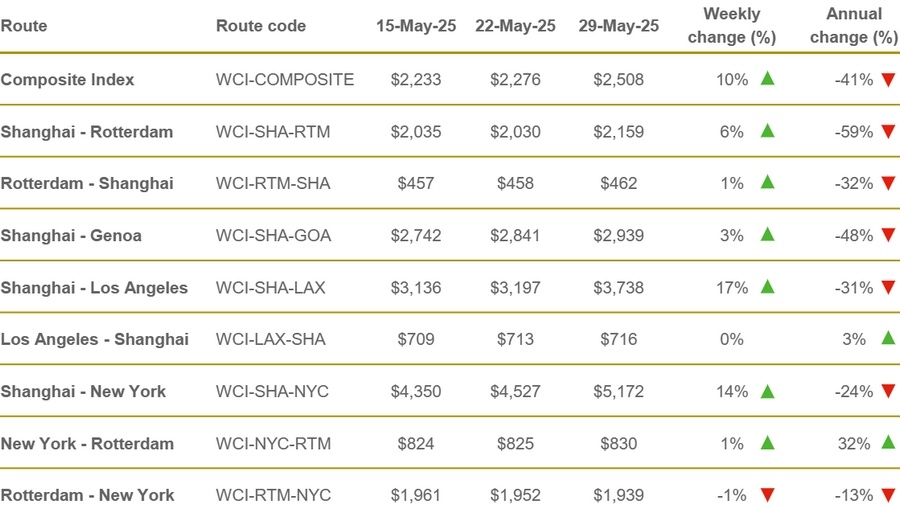Click the WCI-SHA-LAX route code cell
Image resolution: width=900 pixels, height=509 pixels.
[270, 287]
